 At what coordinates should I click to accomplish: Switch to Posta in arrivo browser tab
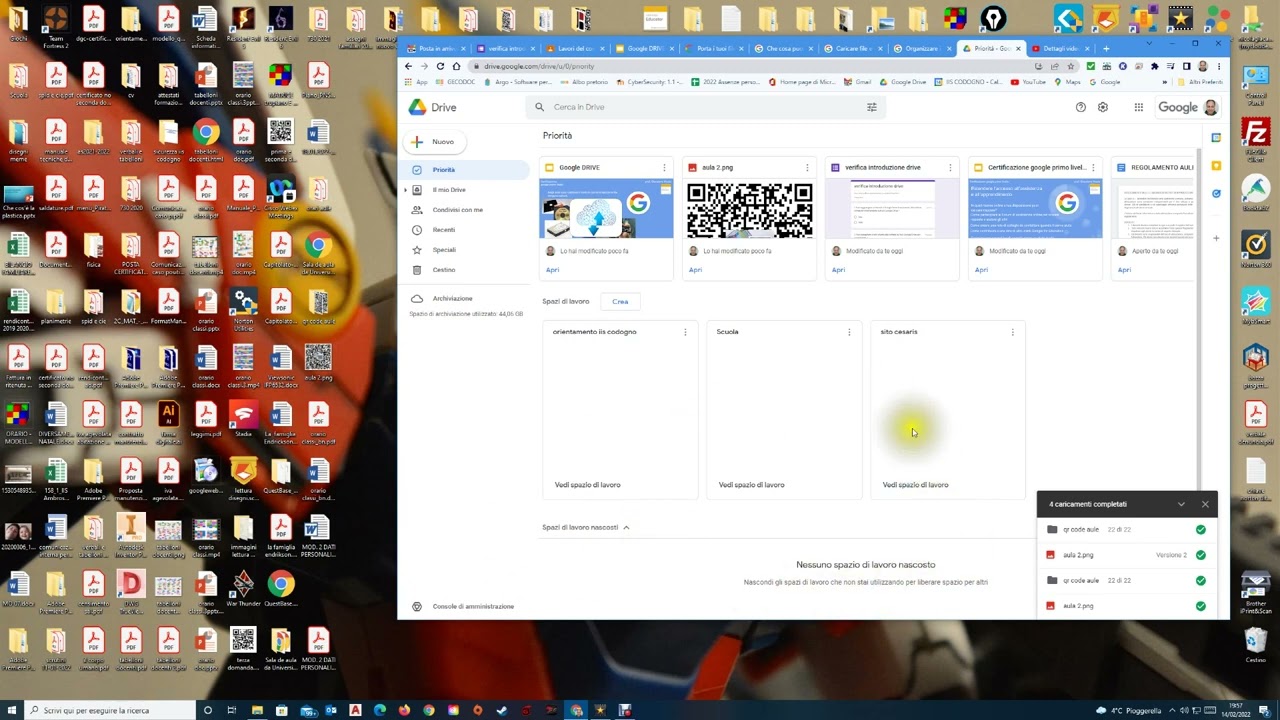[435, 48]
